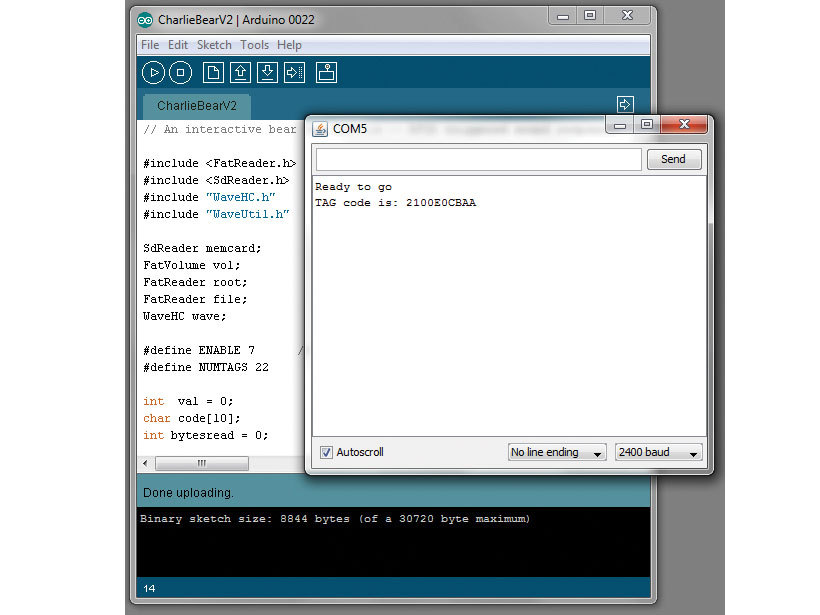
Task: Click the '// An interactive bear' comment line
Action: (x=220, y=129)
